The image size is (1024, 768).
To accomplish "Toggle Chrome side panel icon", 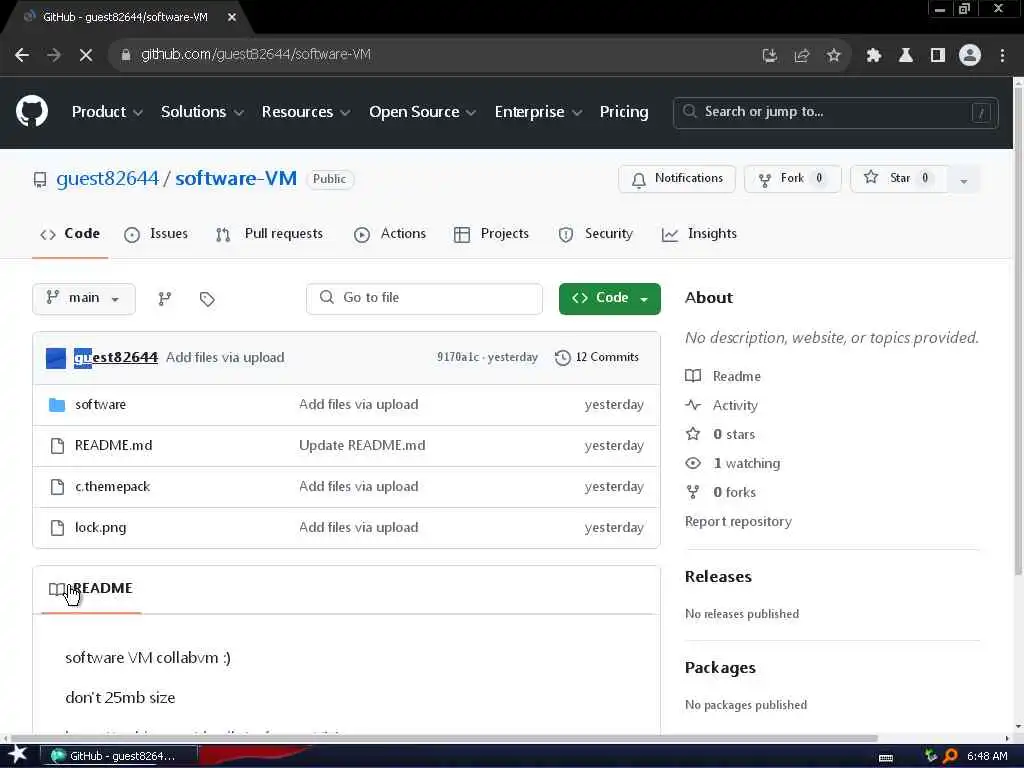I will pos(938,56).
